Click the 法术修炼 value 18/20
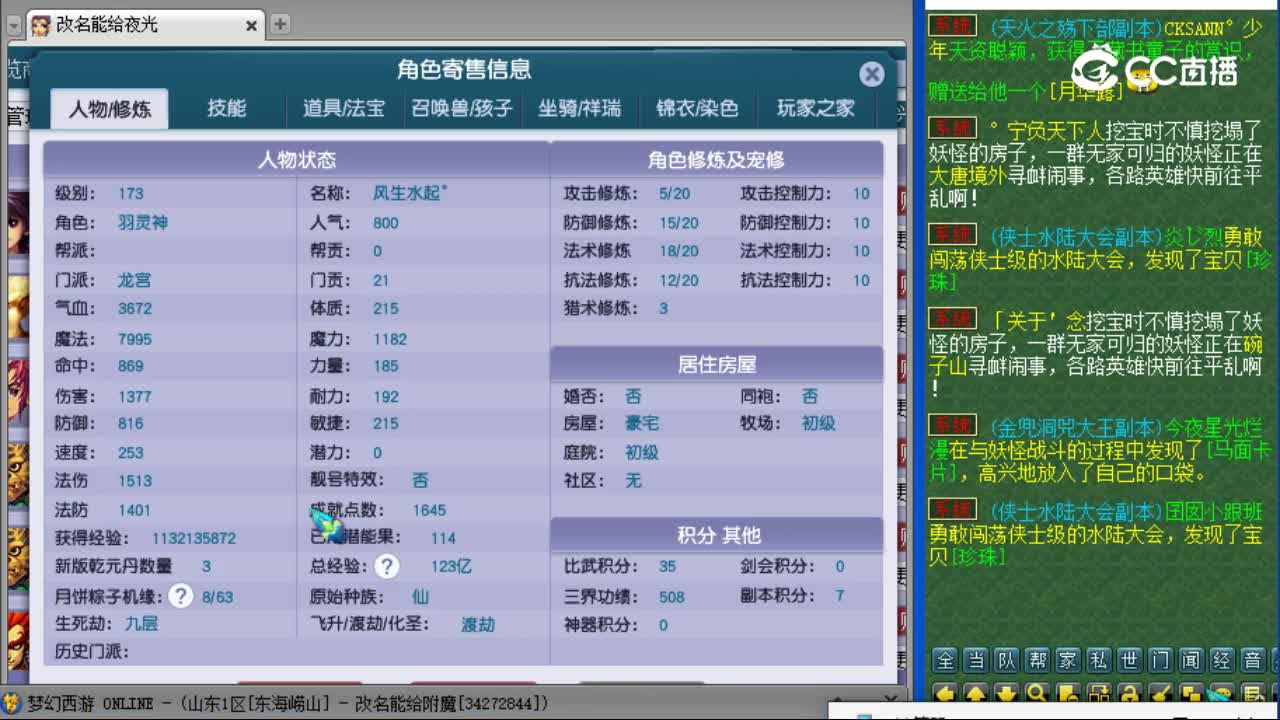 (678, 251)
